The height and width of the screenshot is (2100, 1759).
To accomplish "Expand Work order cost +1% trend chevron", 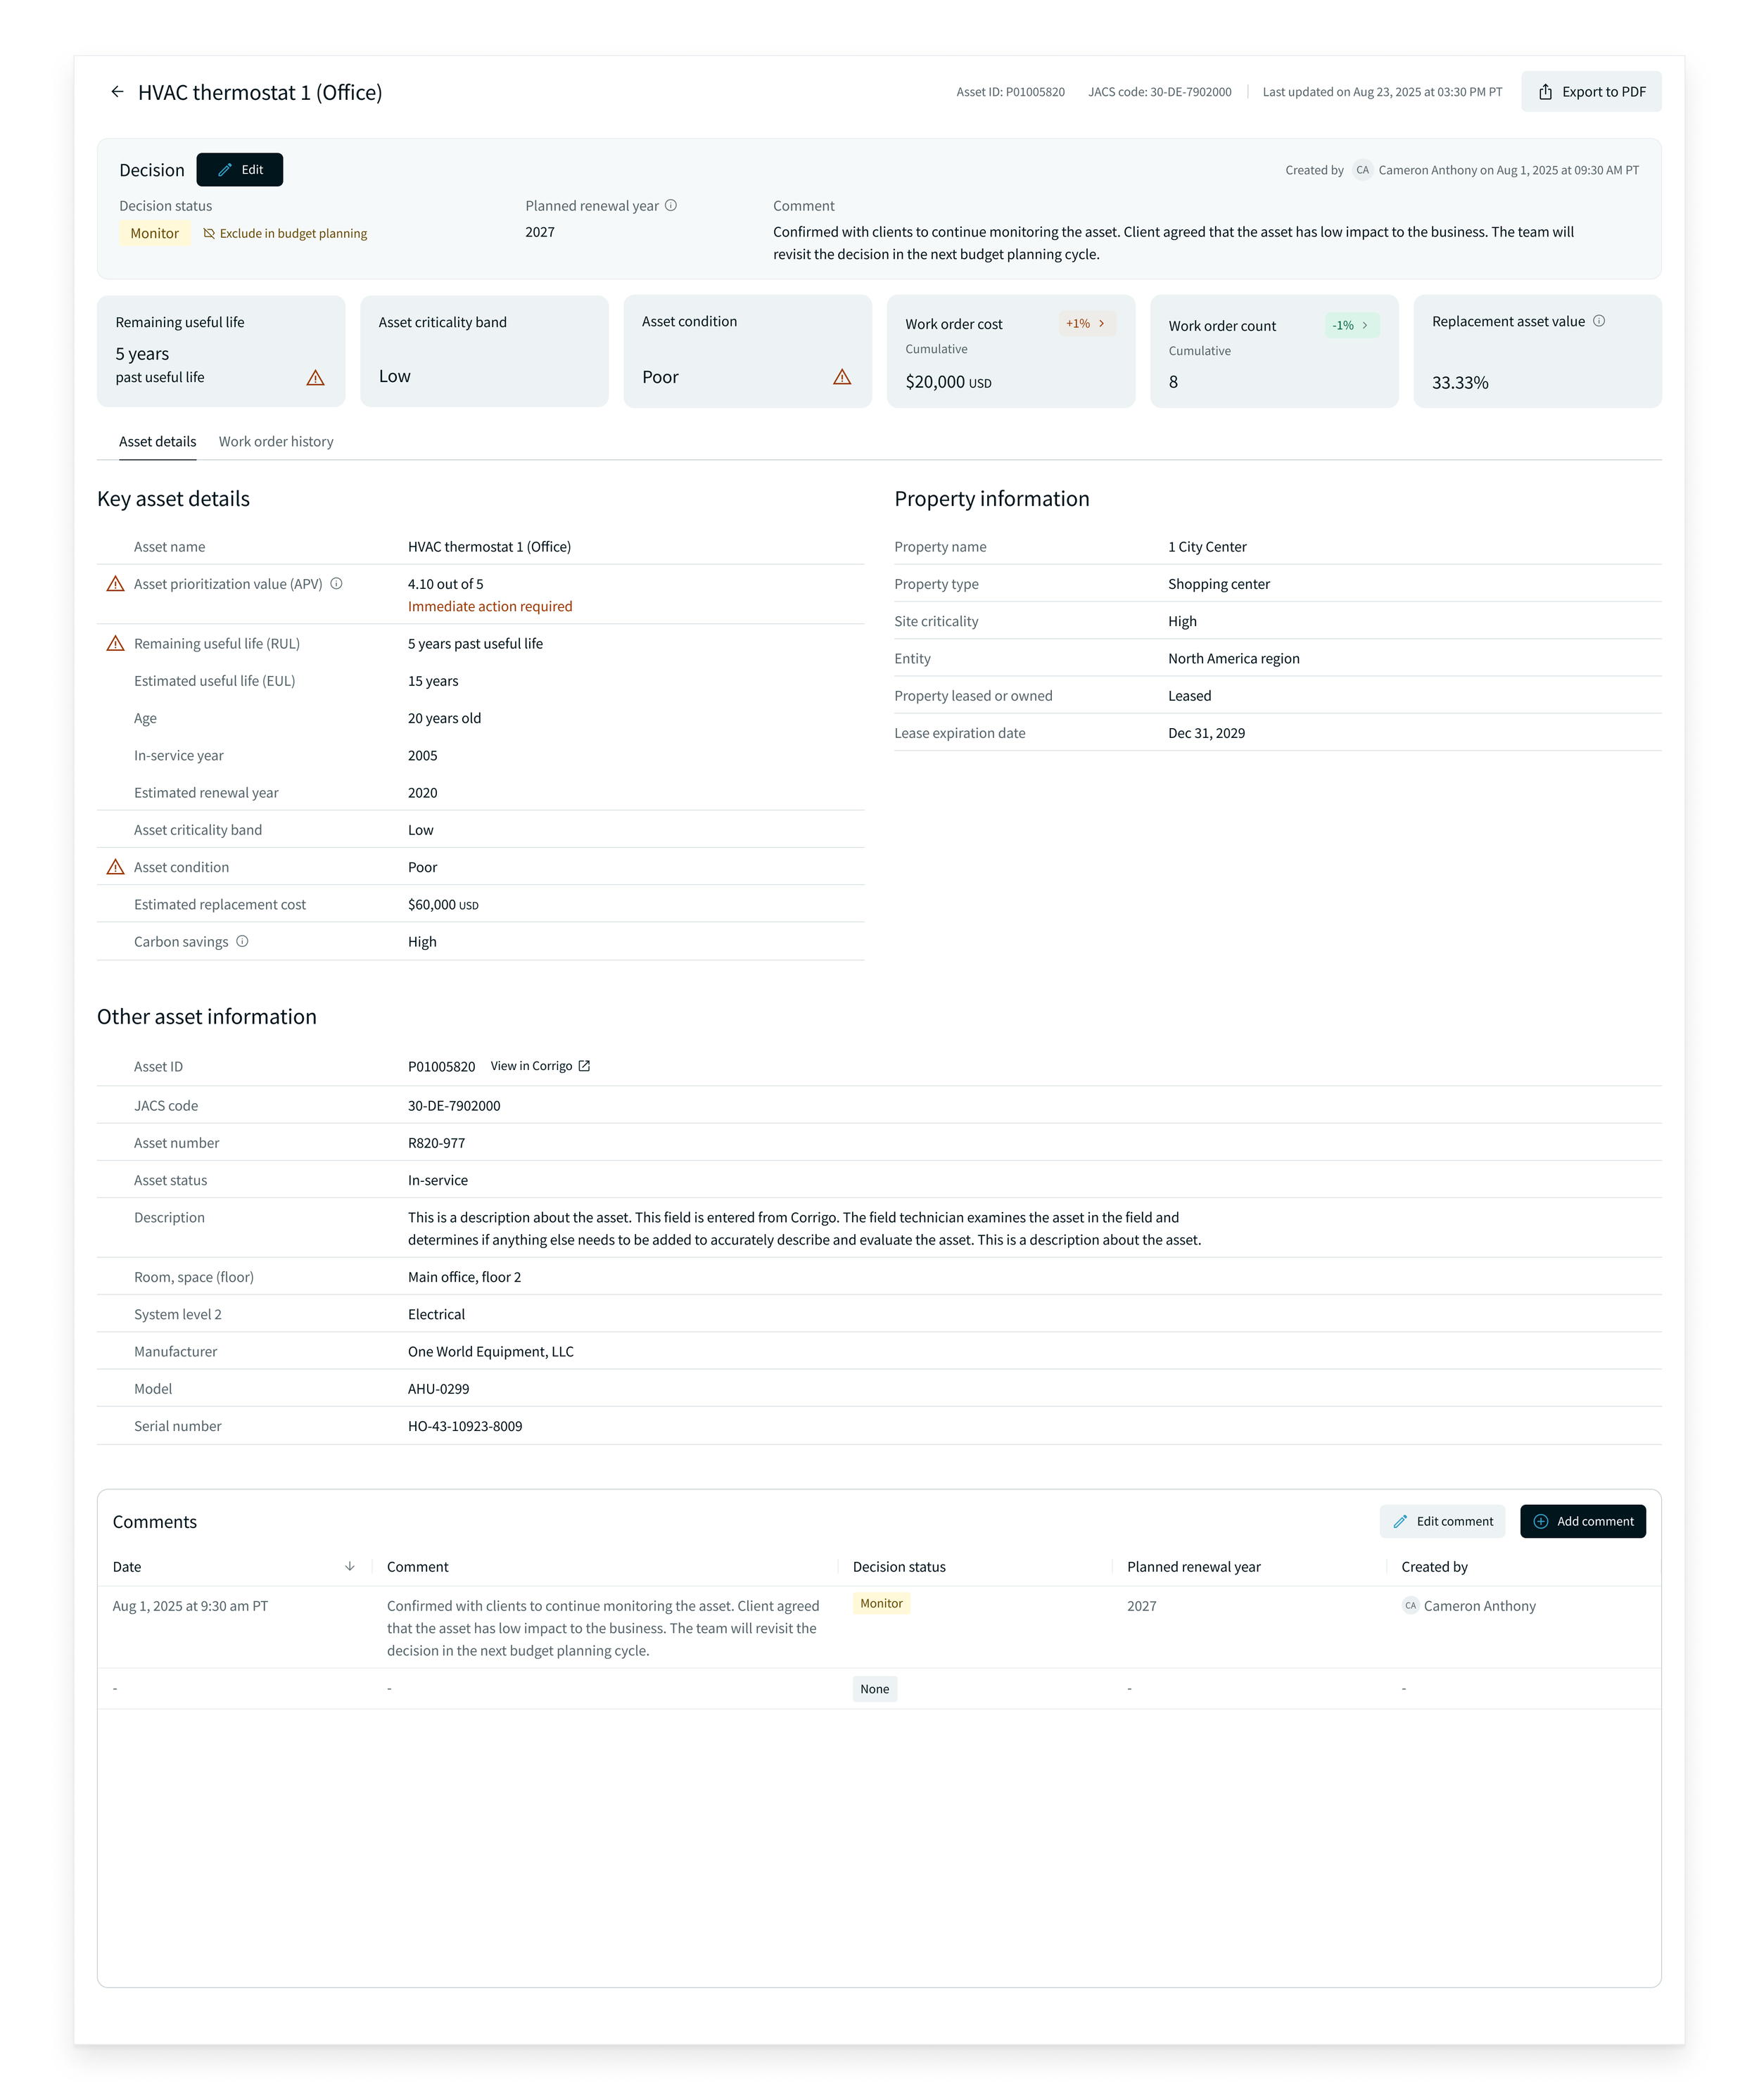I will coord(1101,324).
